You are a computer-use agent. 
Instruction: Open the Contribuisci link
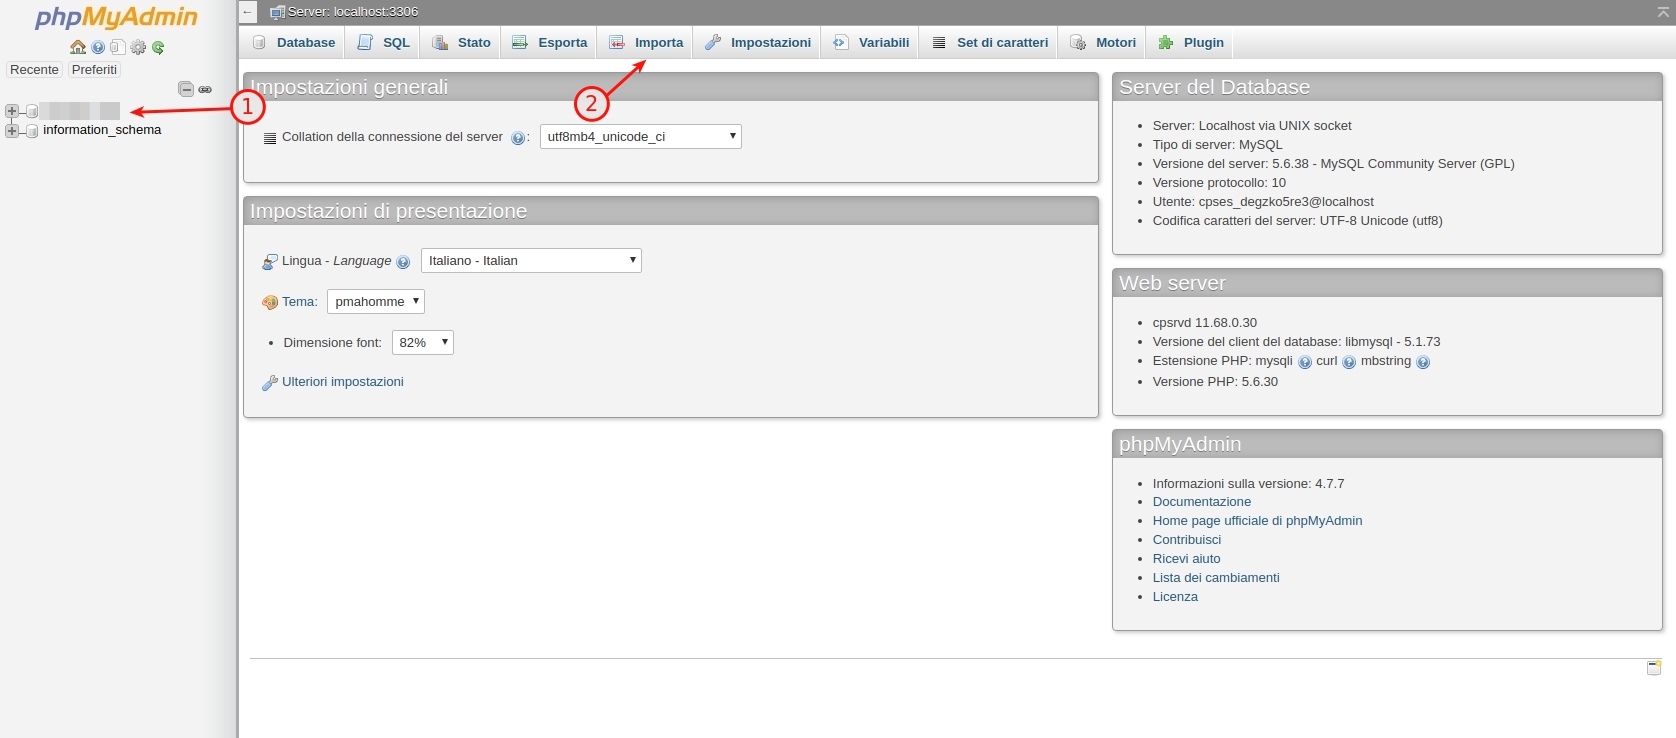pos(1187,540)
